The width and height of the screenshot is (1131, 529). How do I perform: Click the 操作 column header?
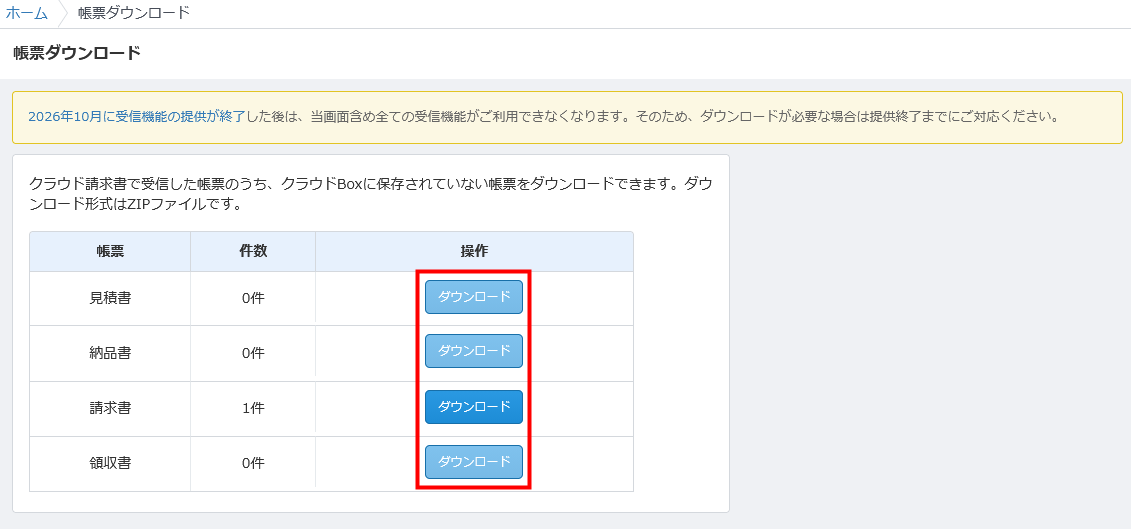474,251
